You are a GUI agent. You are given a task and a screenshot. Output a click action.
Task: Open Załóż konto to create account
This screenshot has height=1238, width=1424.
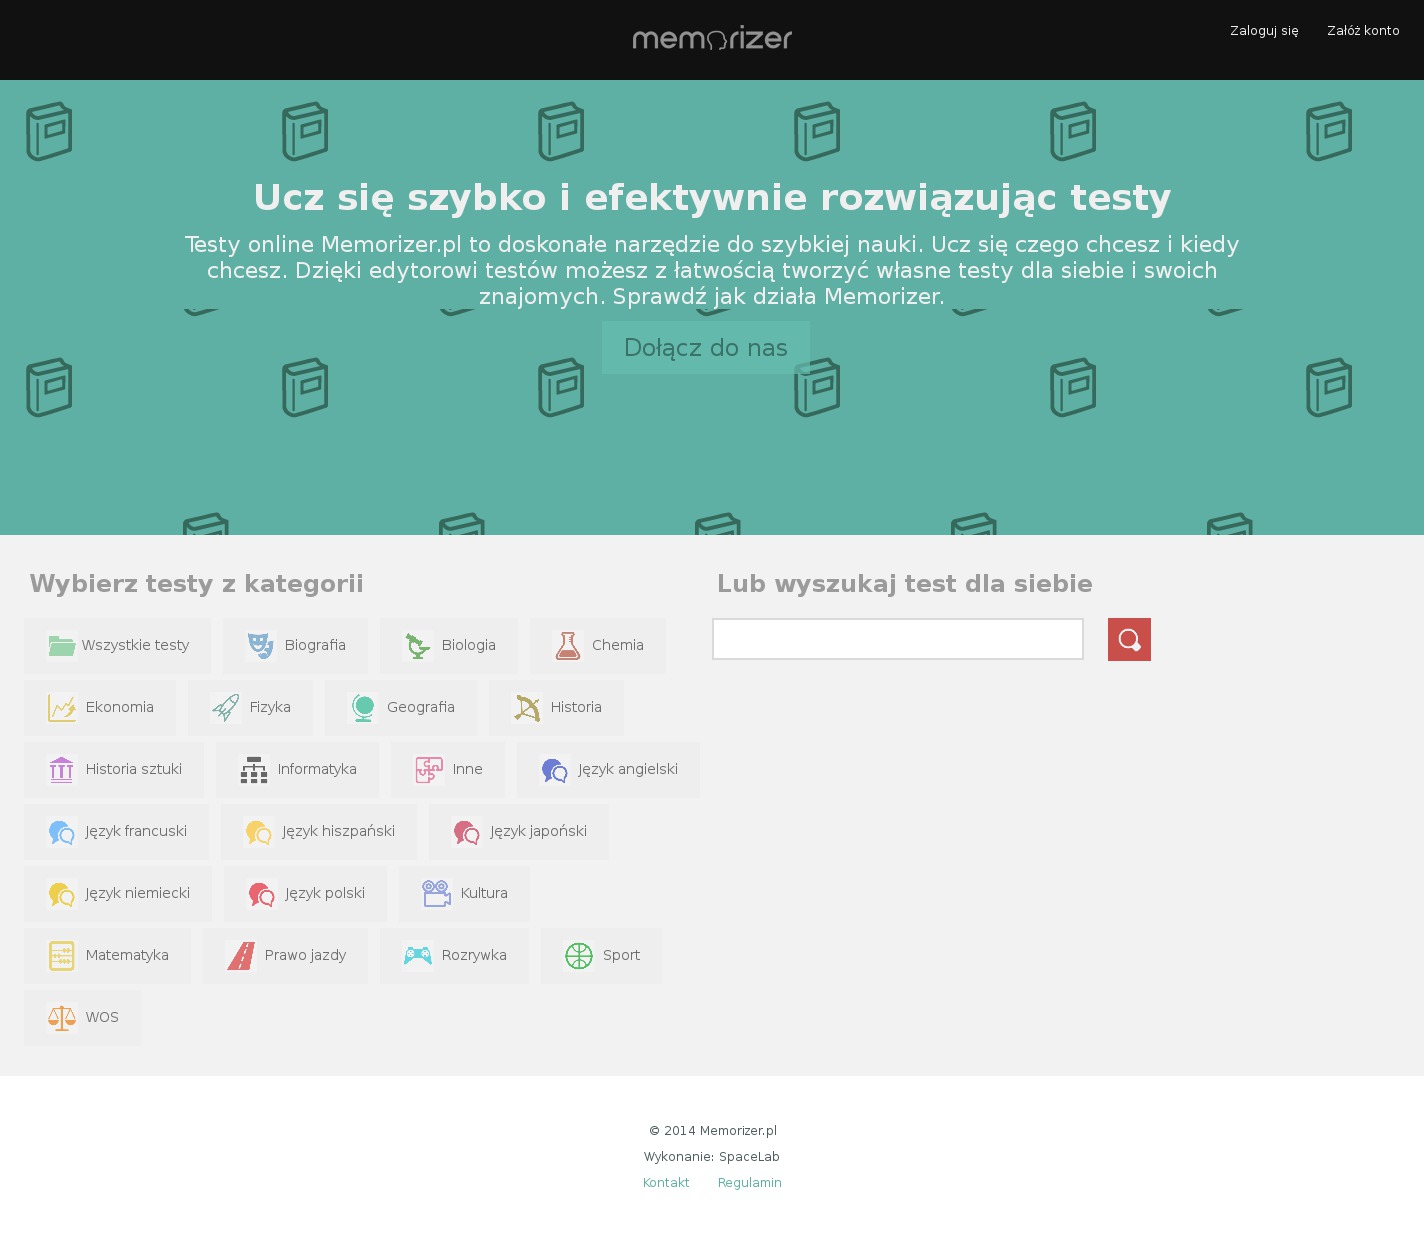[1363, 31]
